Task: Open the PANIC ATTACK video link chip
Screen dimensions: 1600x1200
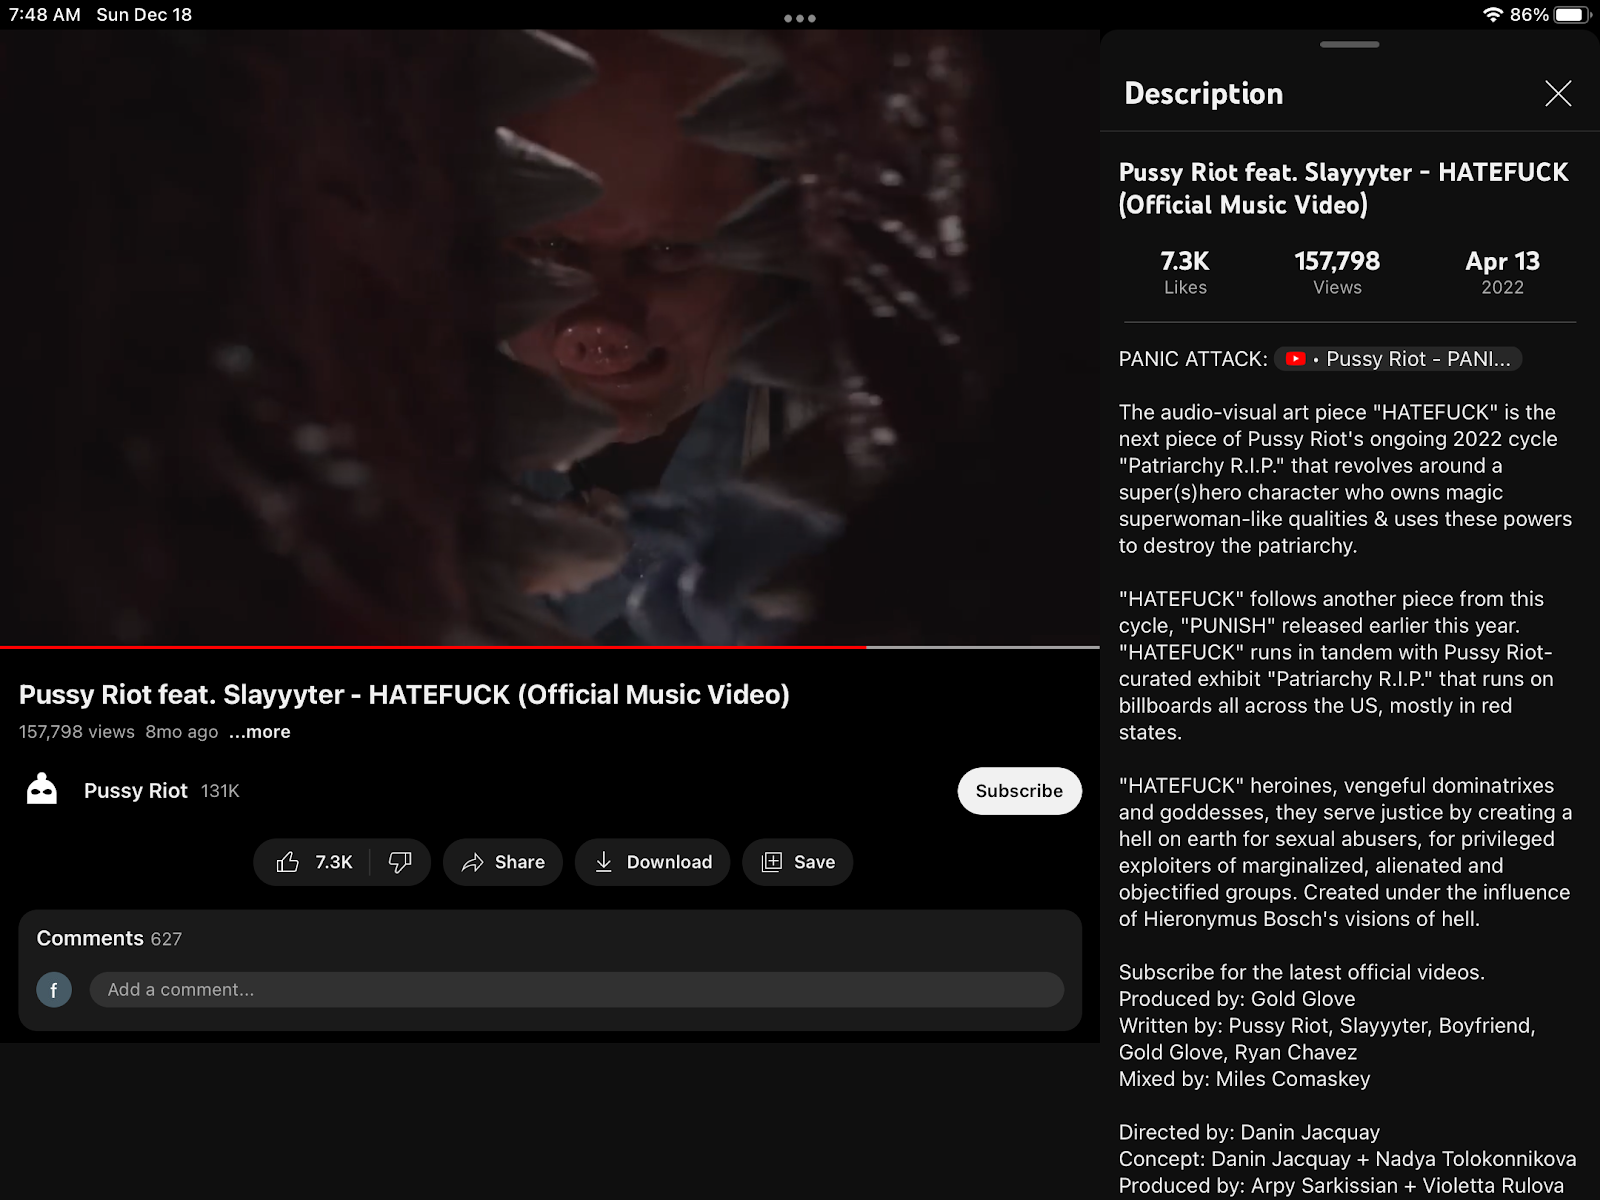Action: [x=1398, y=359]
